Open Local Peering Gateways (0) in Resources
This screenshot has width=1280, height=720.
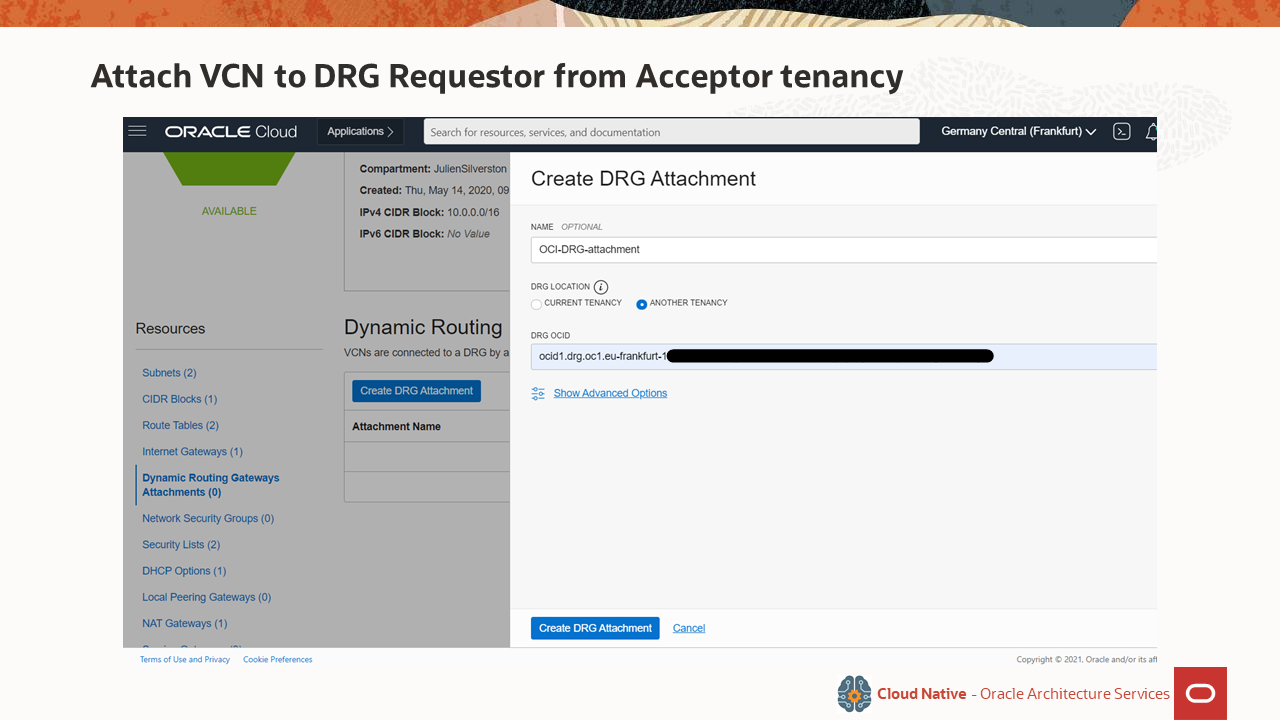207,597
